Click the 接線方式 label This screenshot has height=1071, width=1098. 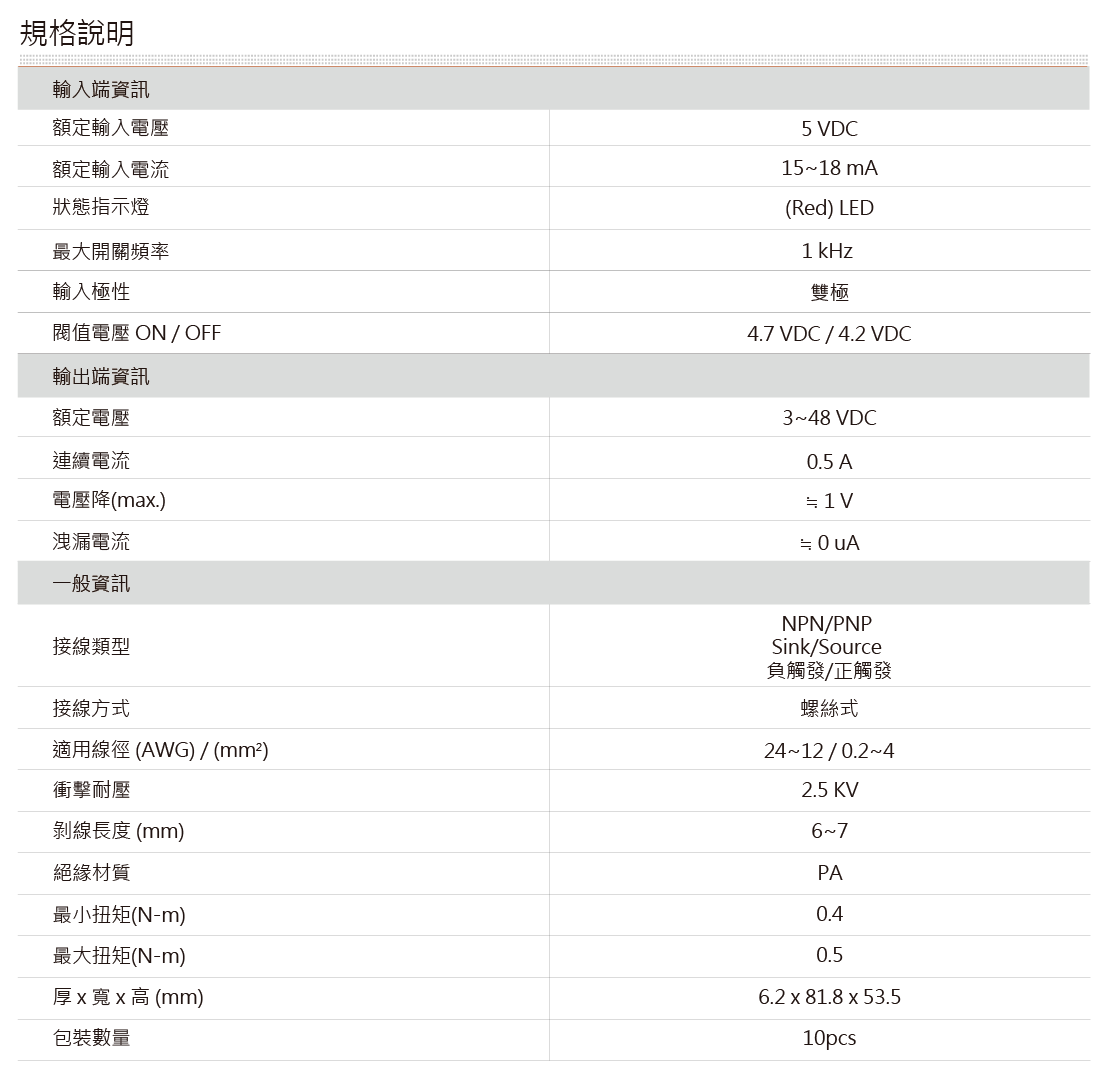tap(91, 708)
